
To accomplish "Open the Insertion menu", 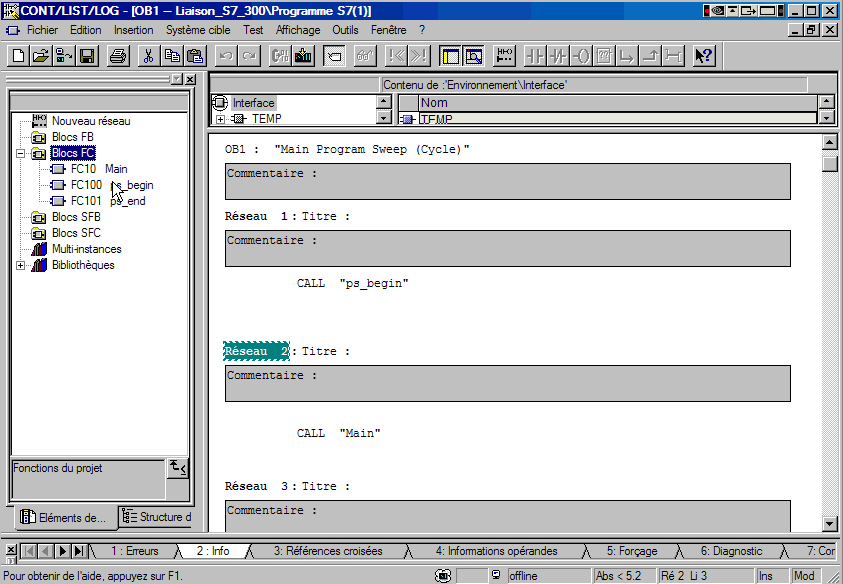I will pyautogui.click(x=133, y=30).
